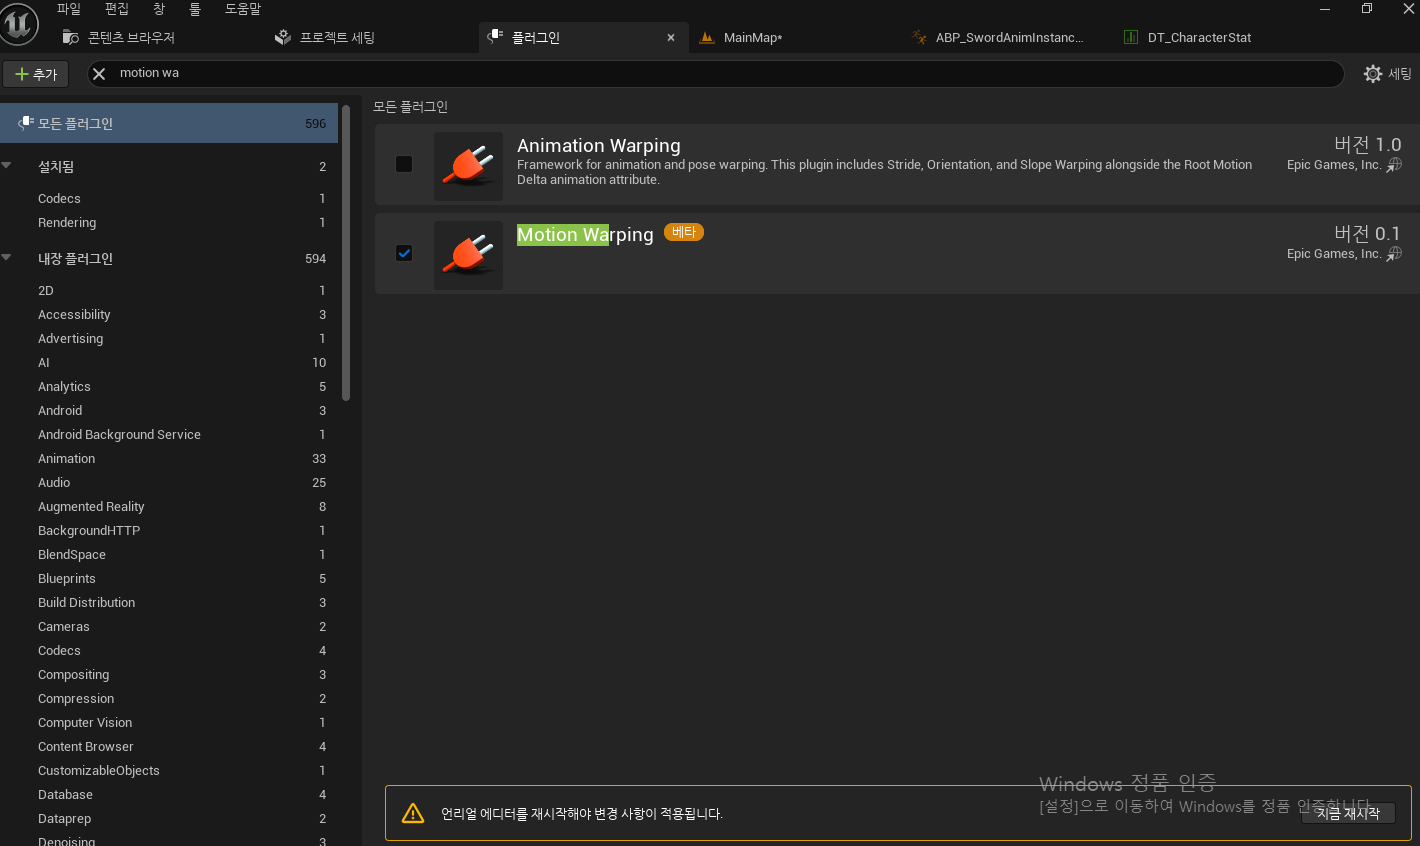Open Epic Games link icon for Animation Warping
Screen dimensions: 1420x846
click(1394, 165)
